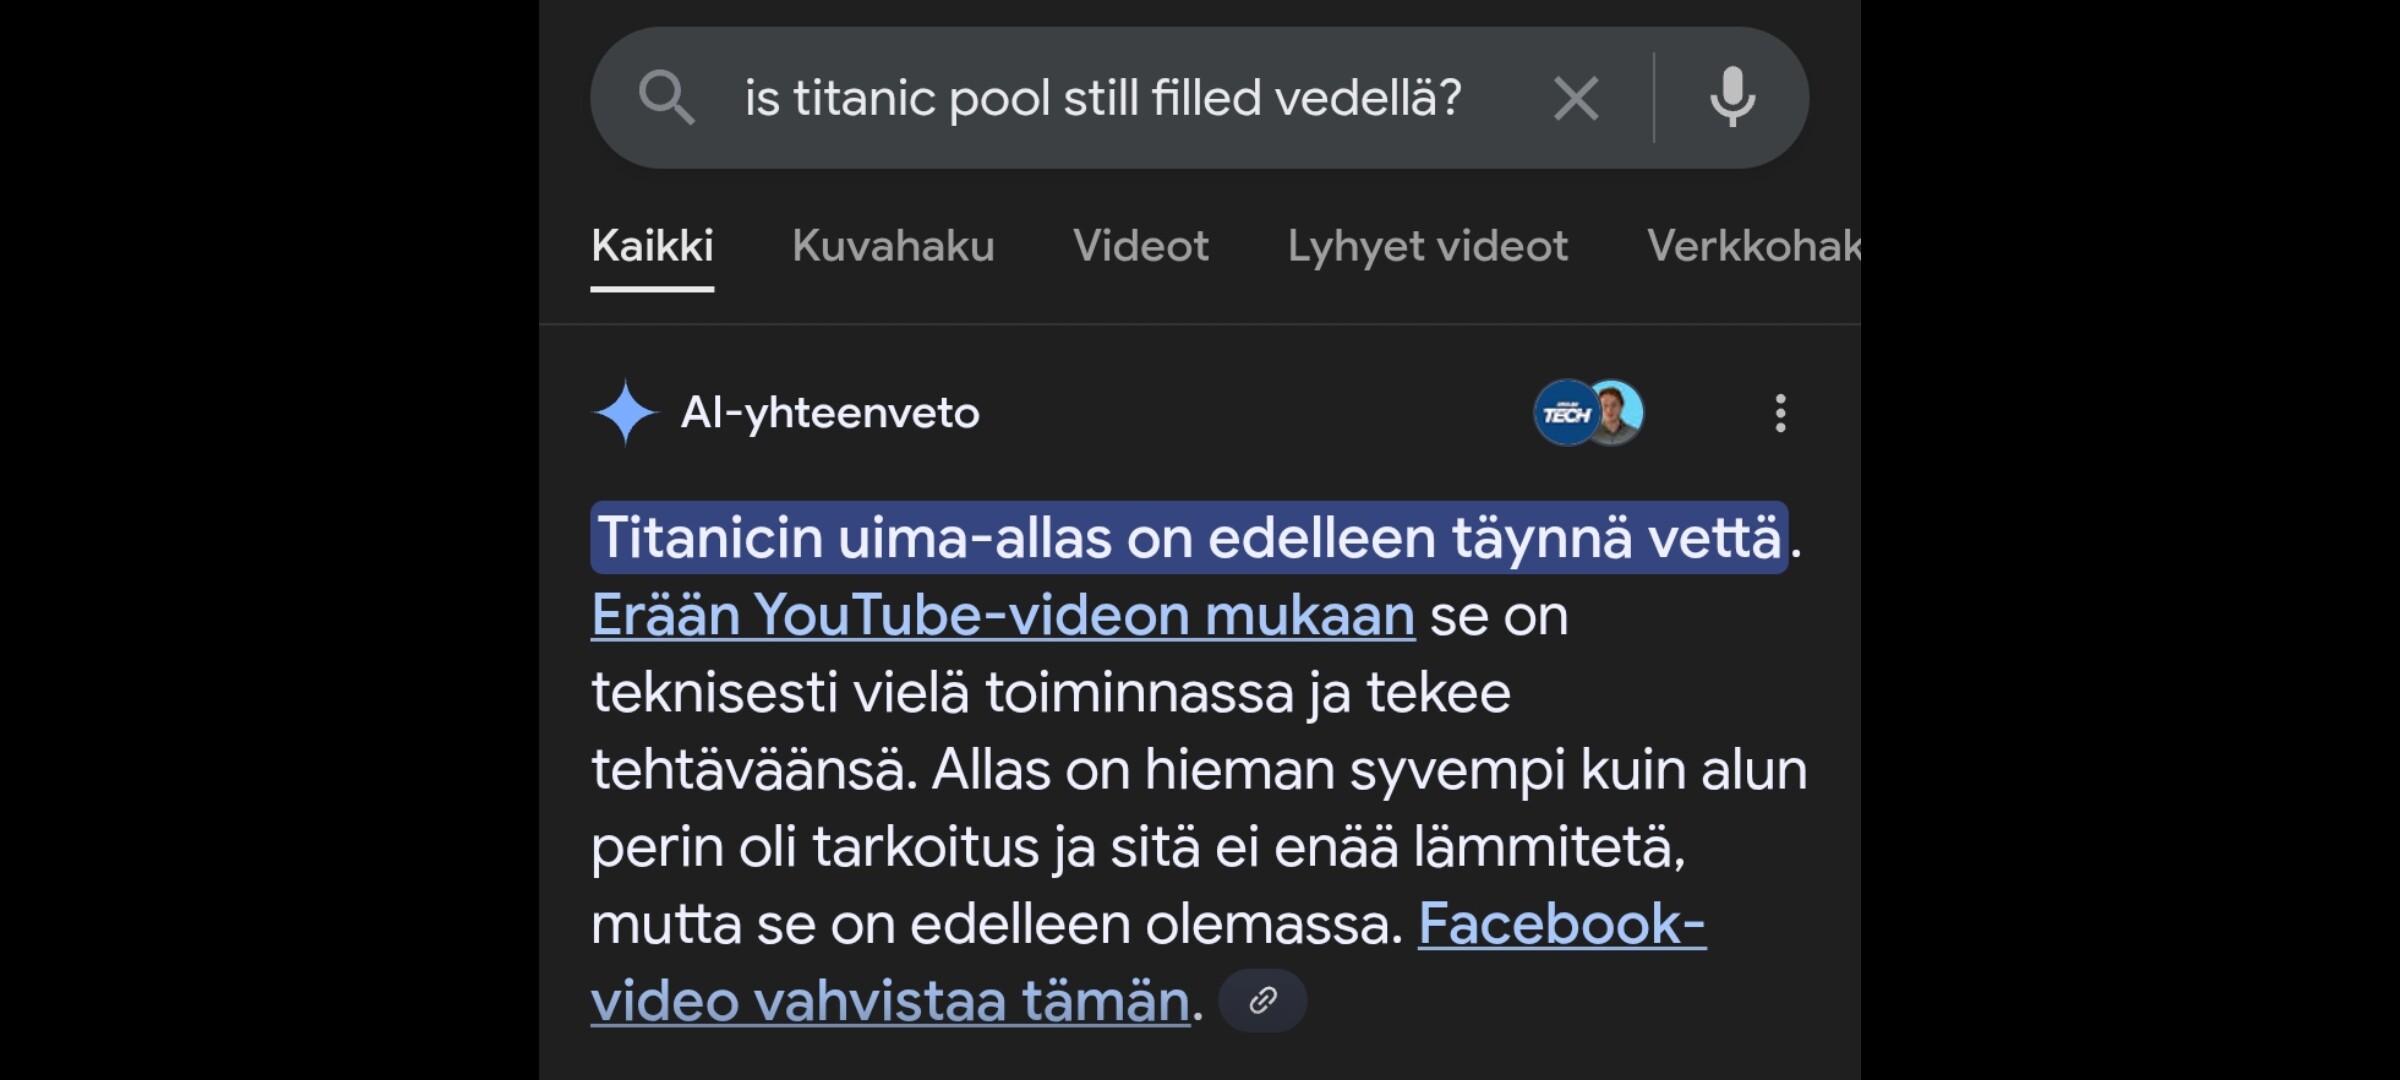Click the AI-yhteenveto heading label
2400x1080 pixels.
[x=830, y=413]
